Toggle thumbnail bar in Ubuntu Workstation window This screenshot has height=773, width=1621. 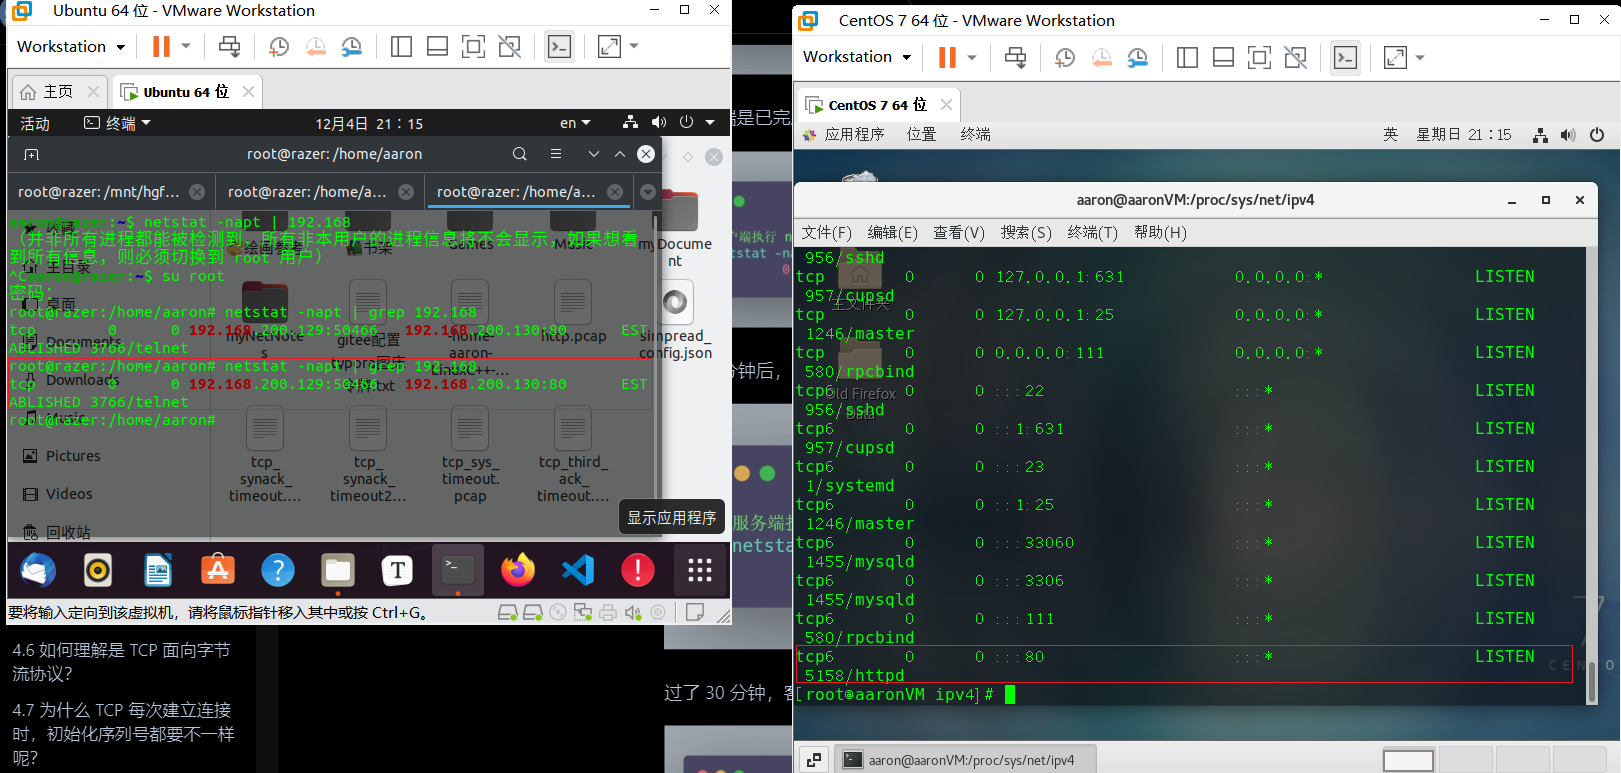click(x=437, y=46)
